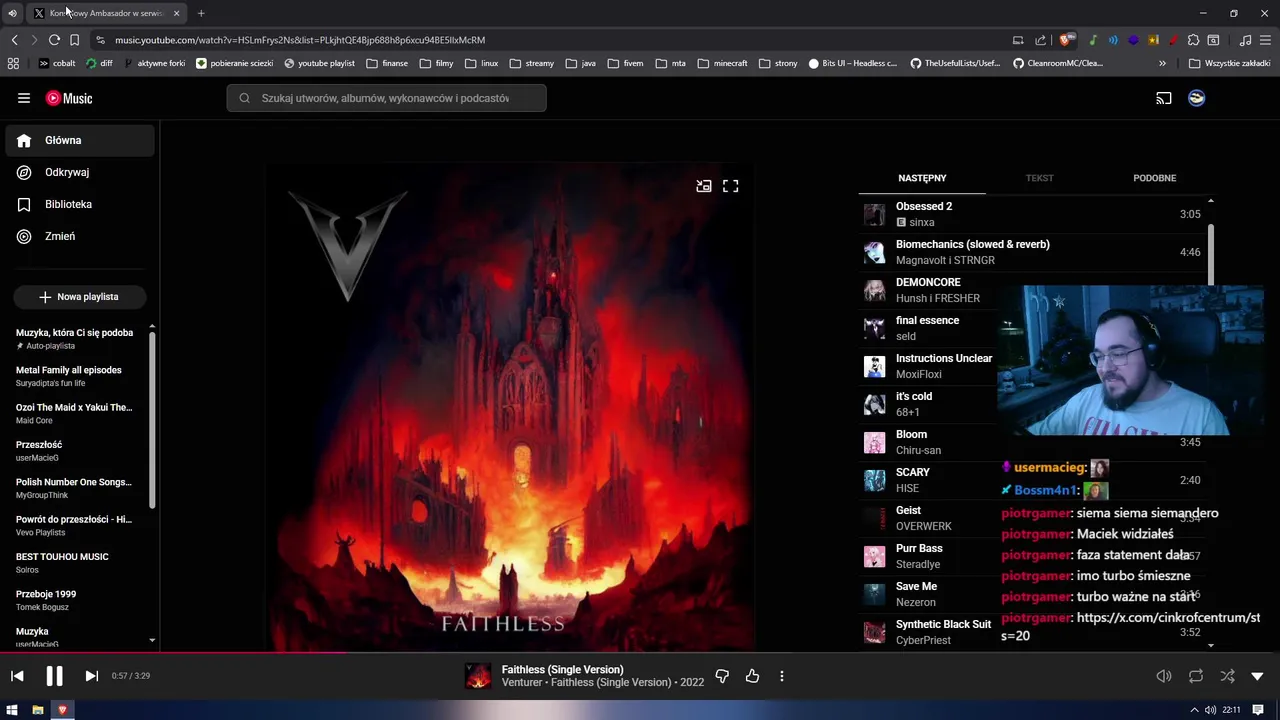Collapse the player page with arrow

1258,676
